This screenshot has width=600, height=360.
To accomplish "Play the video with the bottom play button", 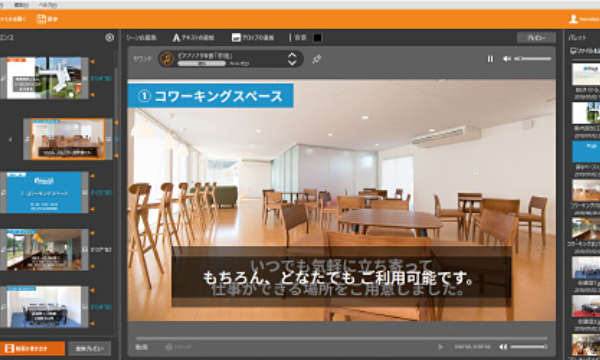I will click(441, 347).
